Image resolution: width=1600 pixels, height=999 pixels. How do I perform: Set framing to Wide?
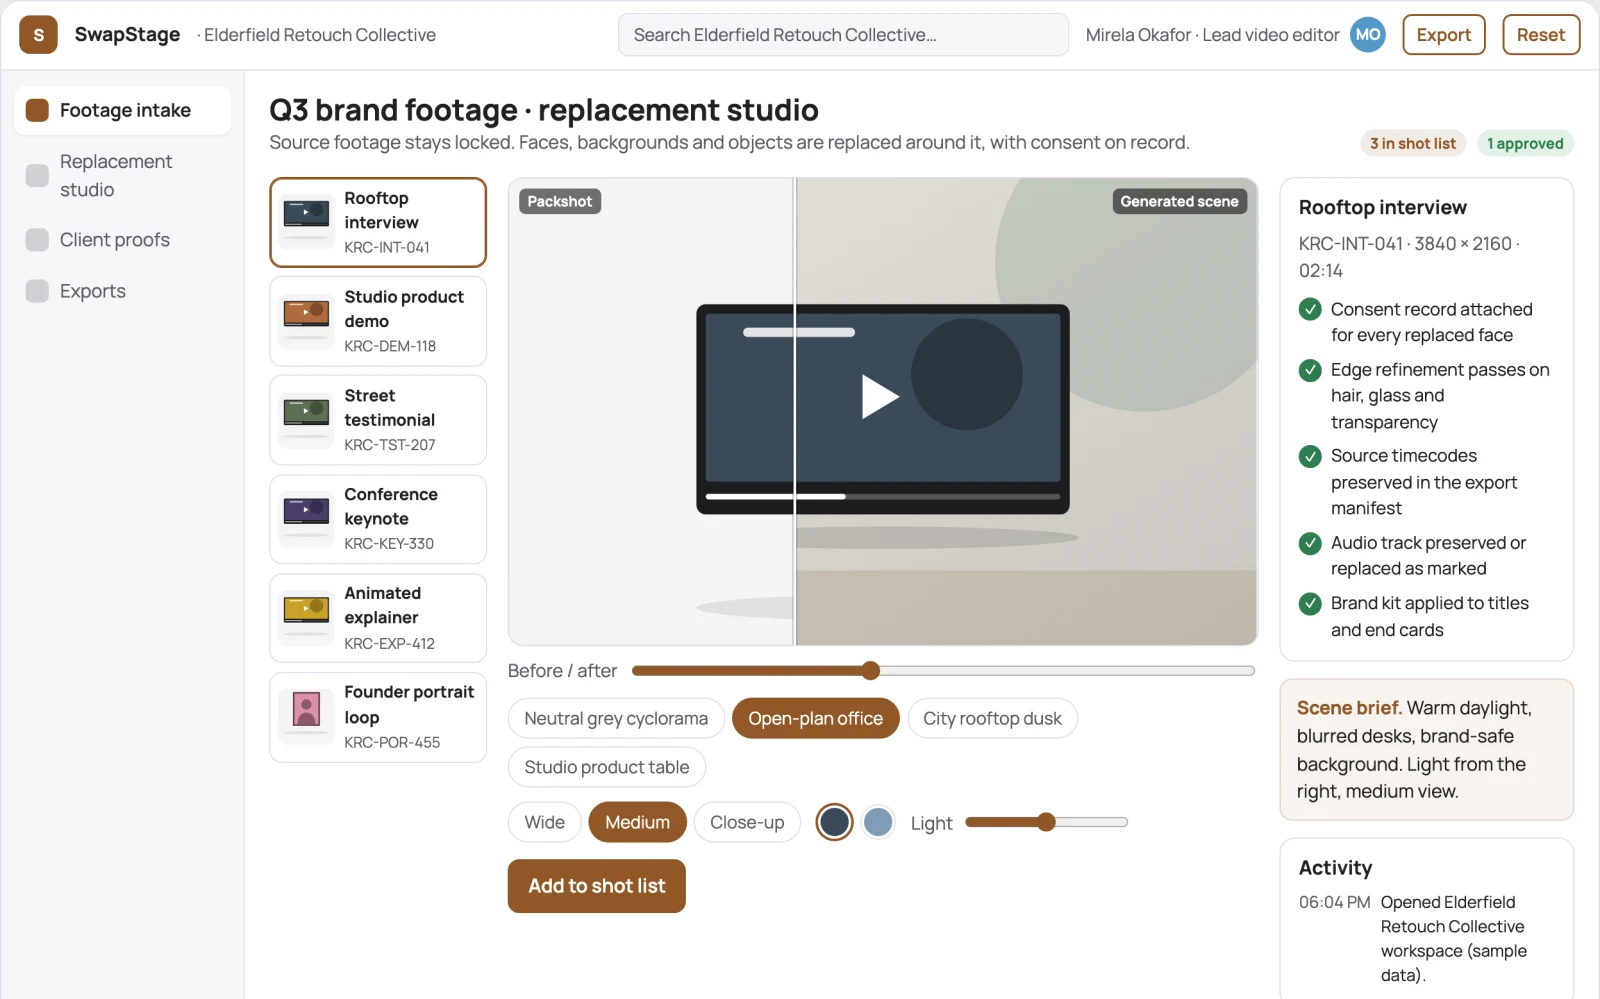[544, 822]
